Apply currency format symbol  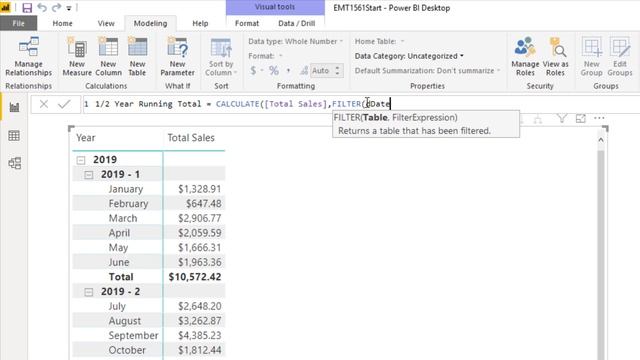coord(253,71)
